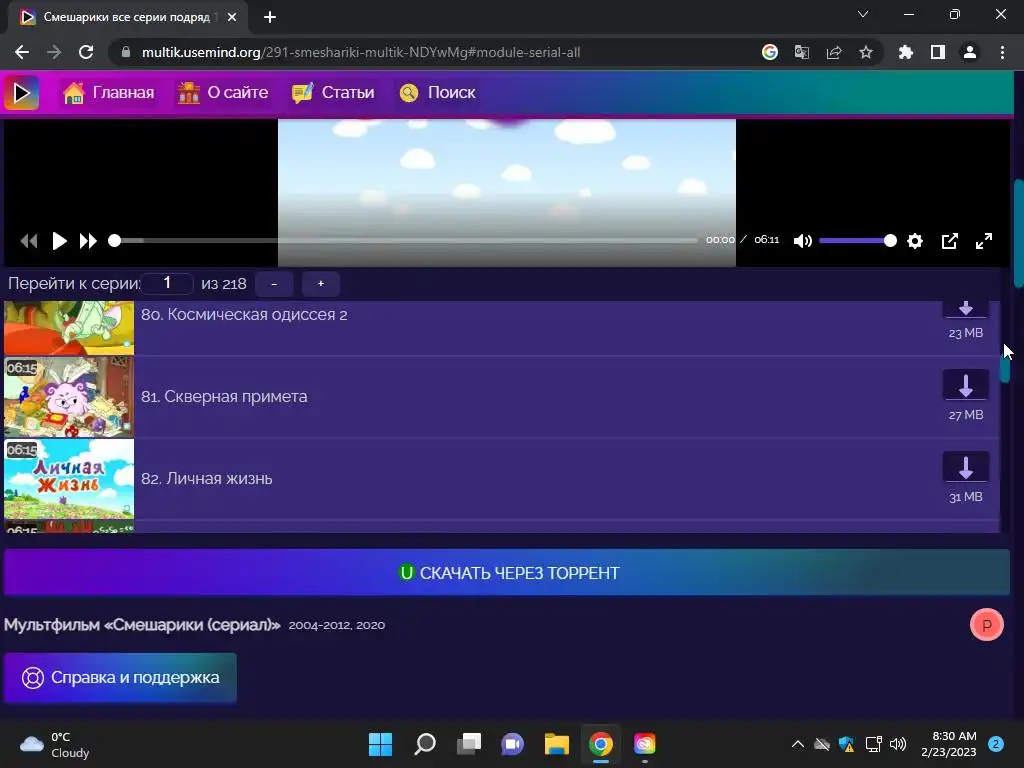Select episode 80. Космическая одиссея 2
Image resolution: width=1024 pixels, height=768 pixels.
502,328
